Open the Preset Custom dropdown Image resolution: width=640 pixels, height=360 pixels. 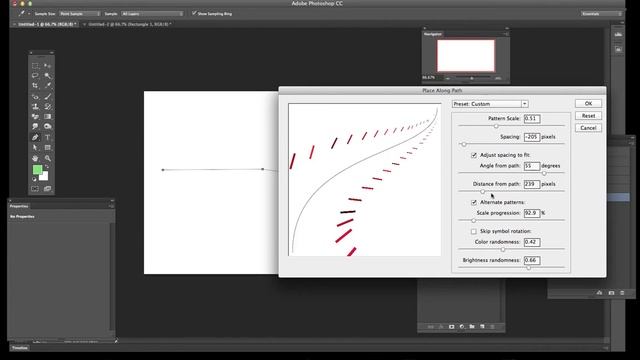click(490, 104)
